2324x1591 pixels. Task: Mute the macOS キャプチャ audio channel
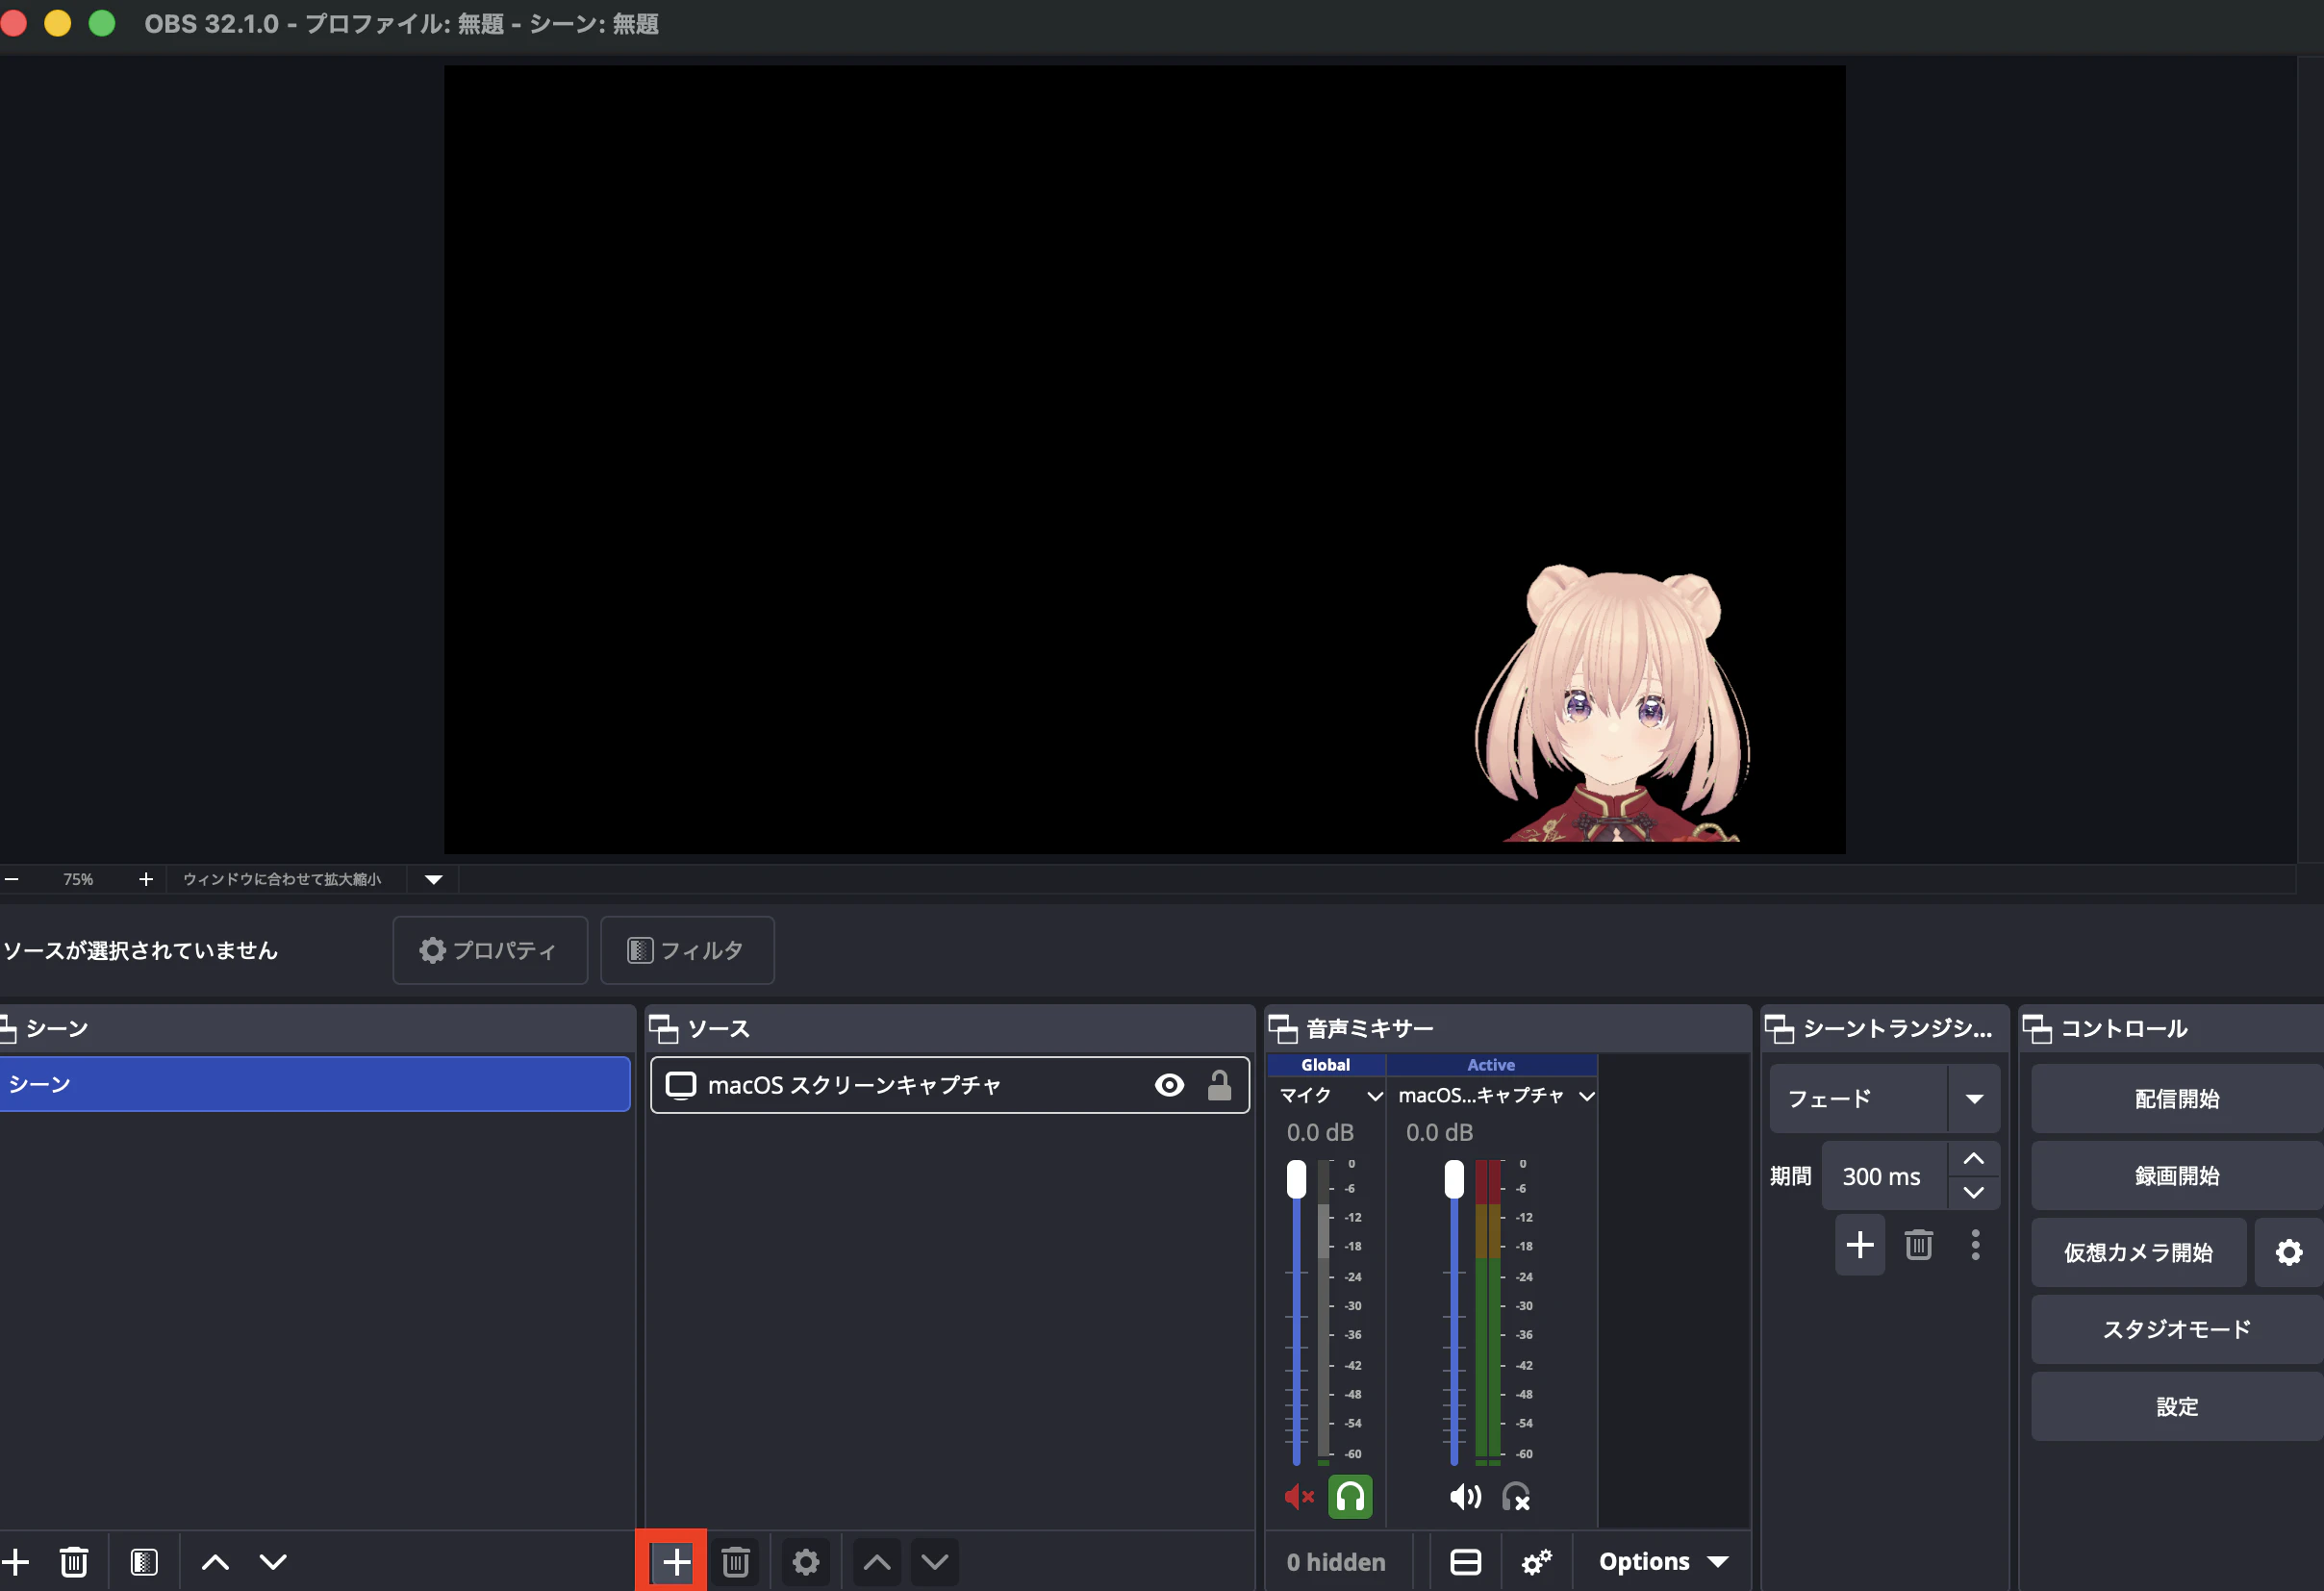pyautogui.click(x=1465, y=1496)
